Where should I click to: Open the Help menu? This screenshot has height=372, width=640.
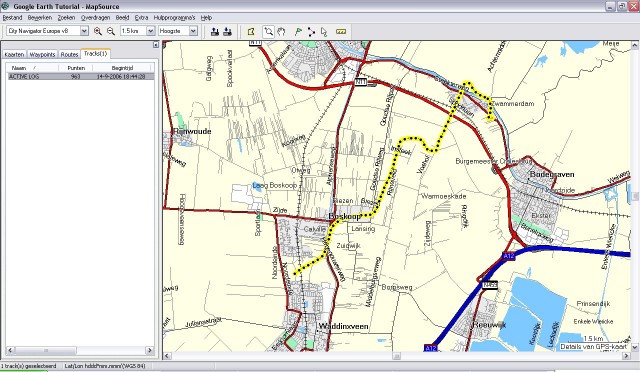click(206, 18)
